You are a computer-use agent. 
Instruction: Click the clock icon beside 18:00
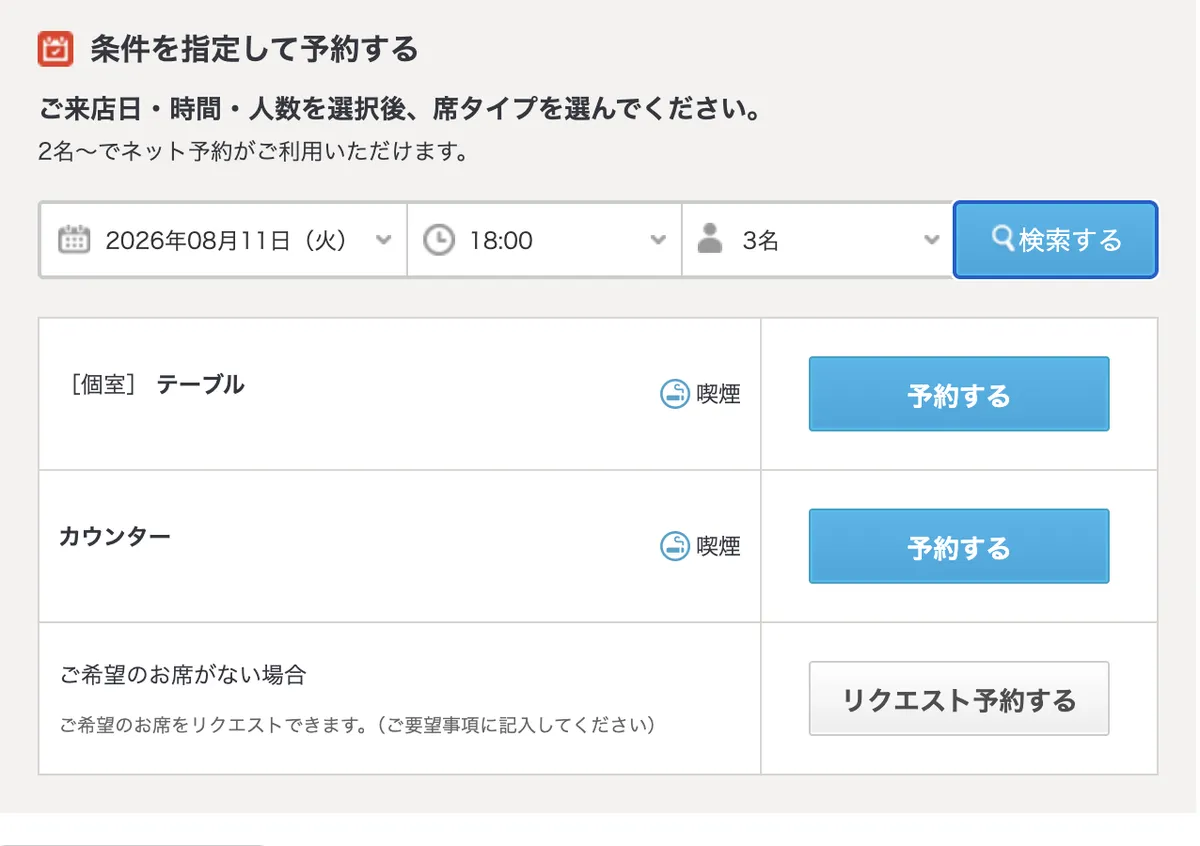tap(439, 240)
